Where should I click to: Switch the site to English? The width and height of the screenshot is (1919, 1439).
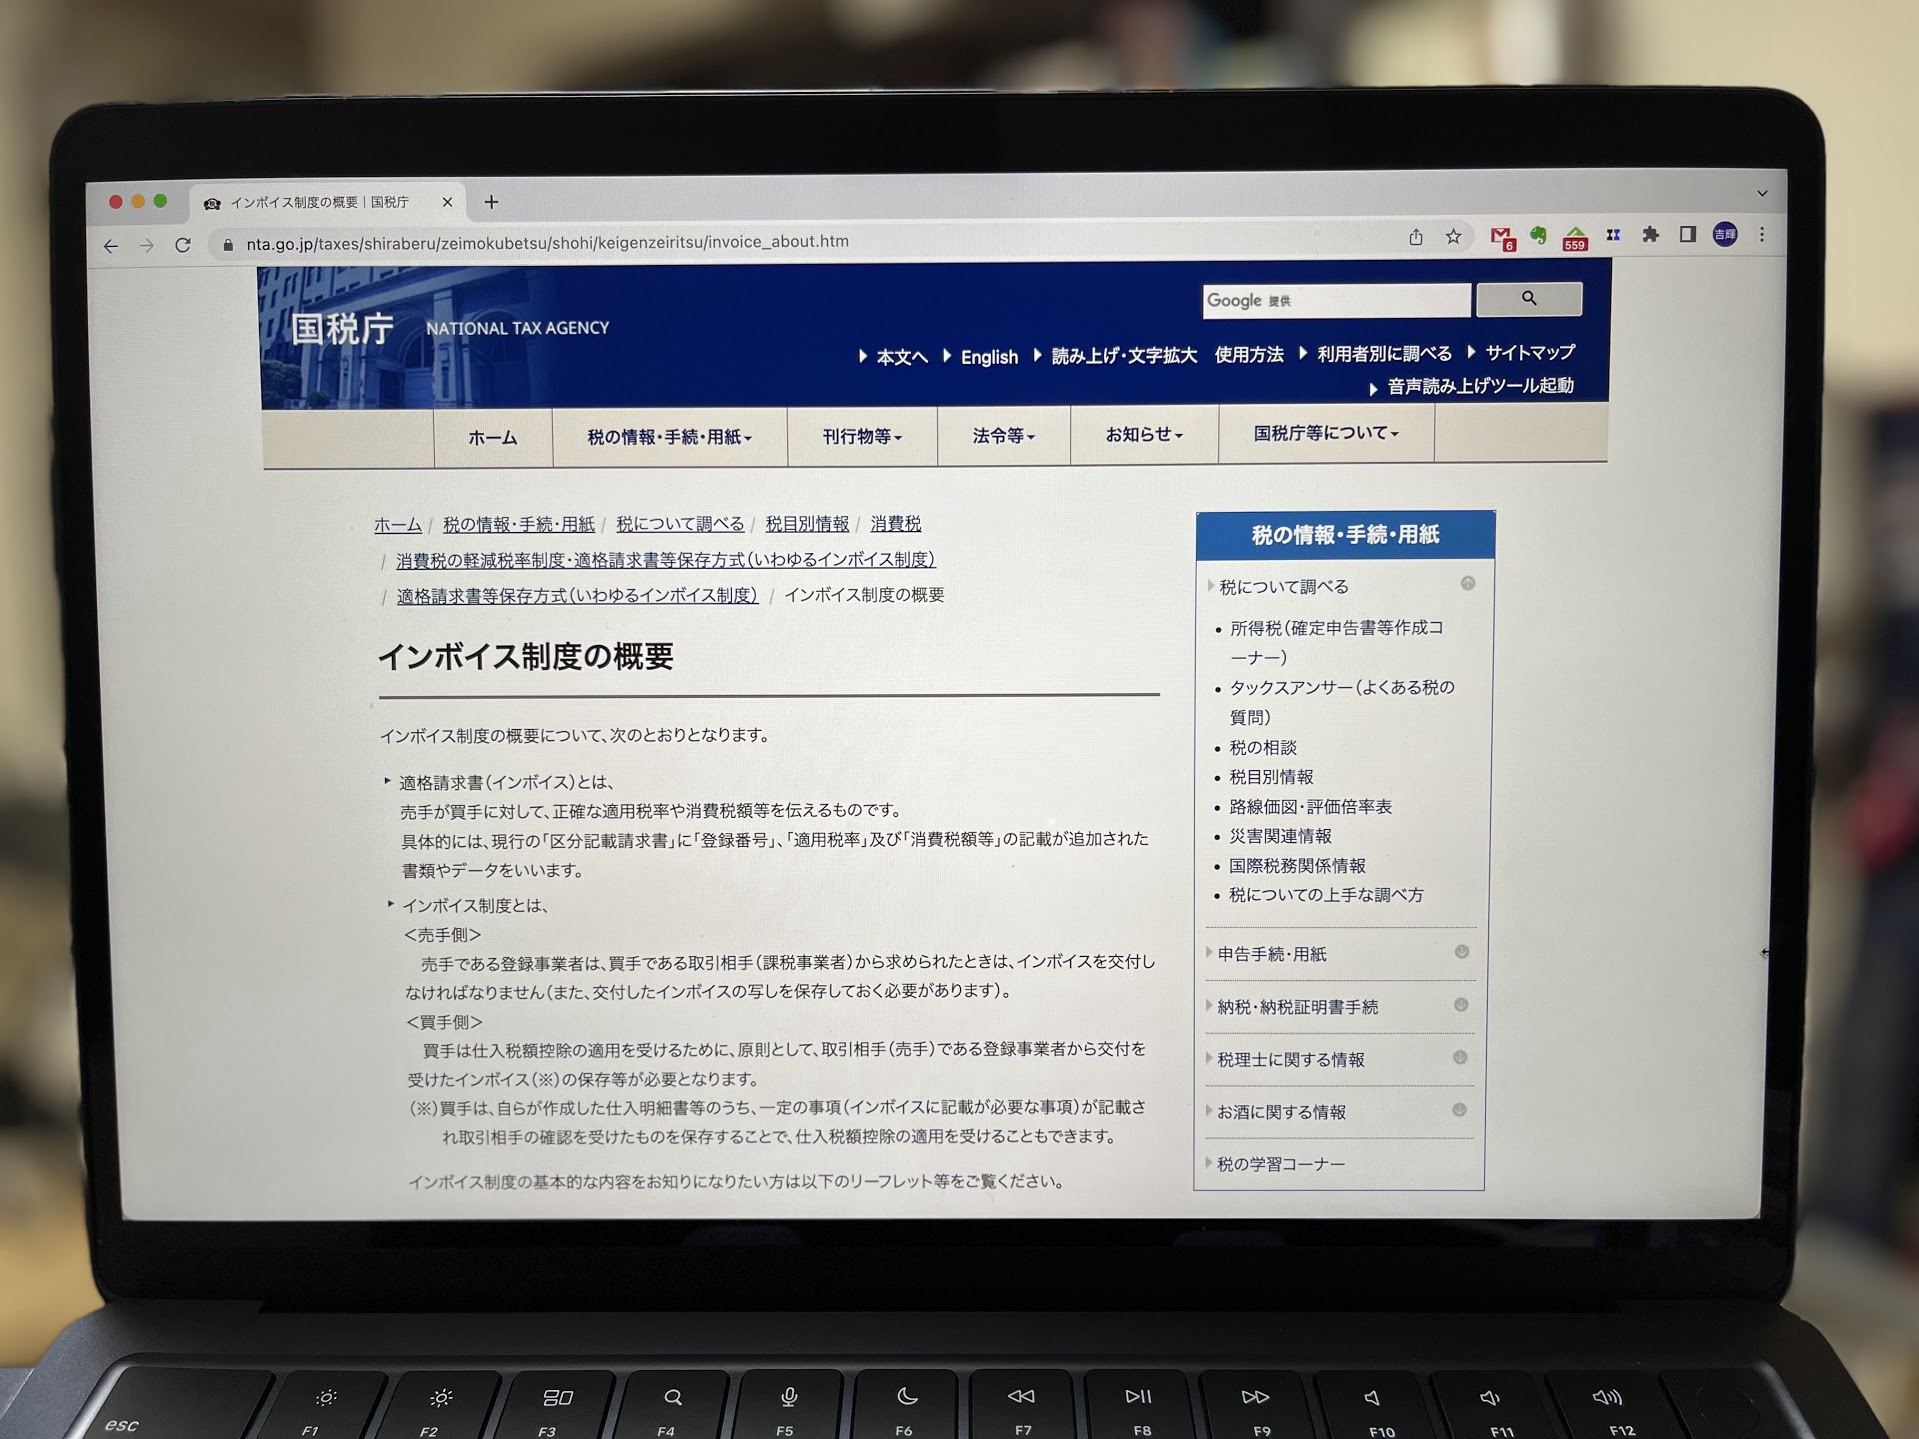pyautogui.click(x=988, y=357)
